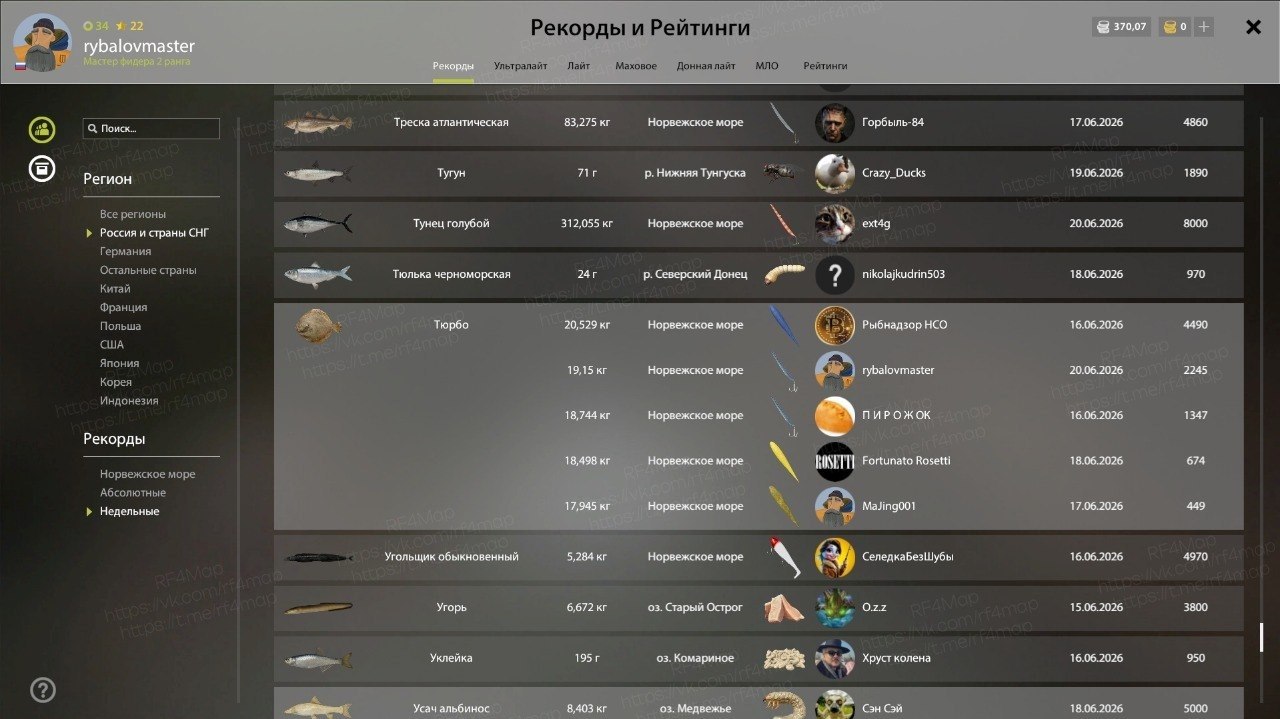Select the Германия region link
This screenshot has height=719, width=1280.
[x=125, y=252]
